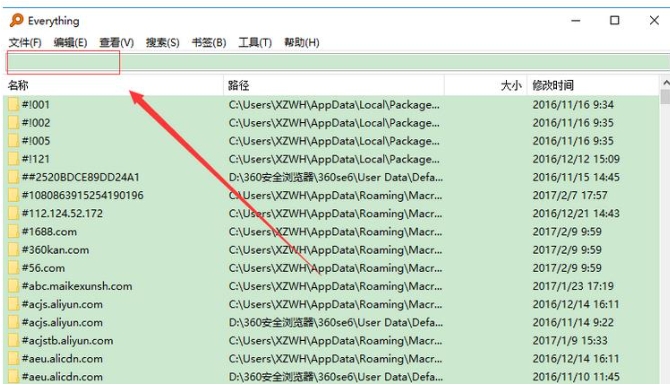
Task: Select the ##2520BDCE89DD24A1 entry
Action: (80, 177)
